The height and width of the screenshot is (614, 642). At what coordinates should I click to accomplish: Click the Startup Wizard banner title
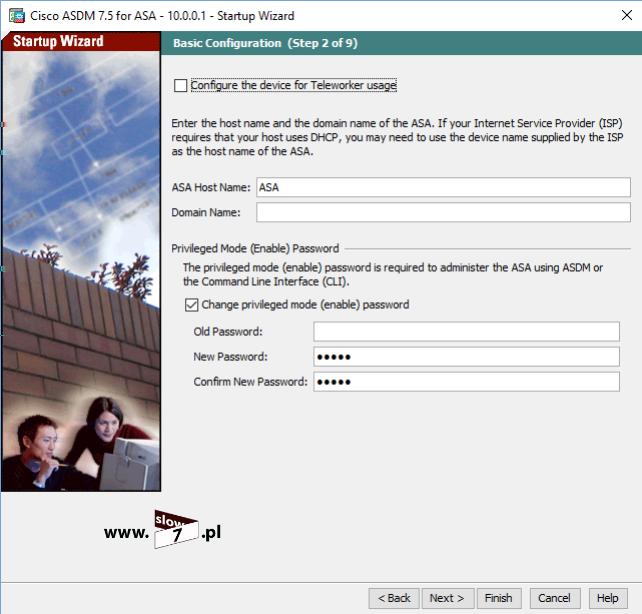[58, 41]
